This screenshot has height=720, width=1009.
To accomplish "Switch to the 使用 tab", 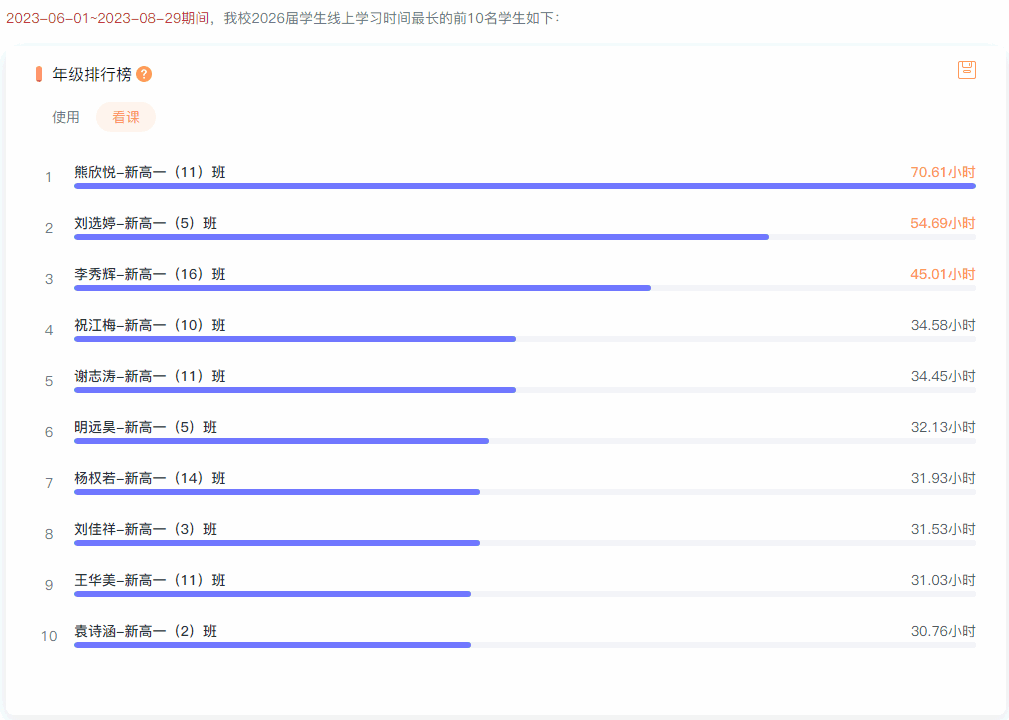I will pos(66,117).
